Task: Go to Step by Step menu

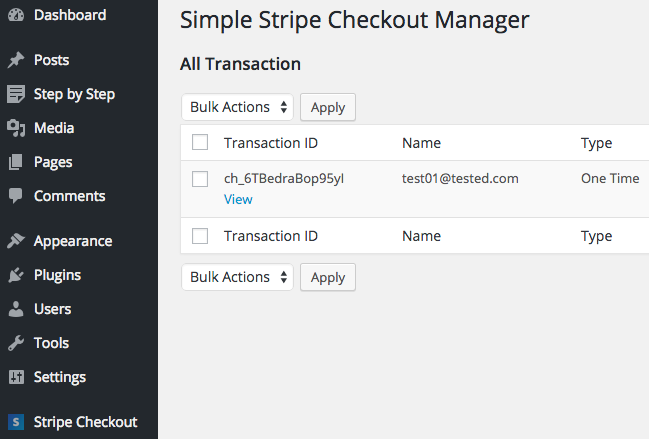Action: 74,94
